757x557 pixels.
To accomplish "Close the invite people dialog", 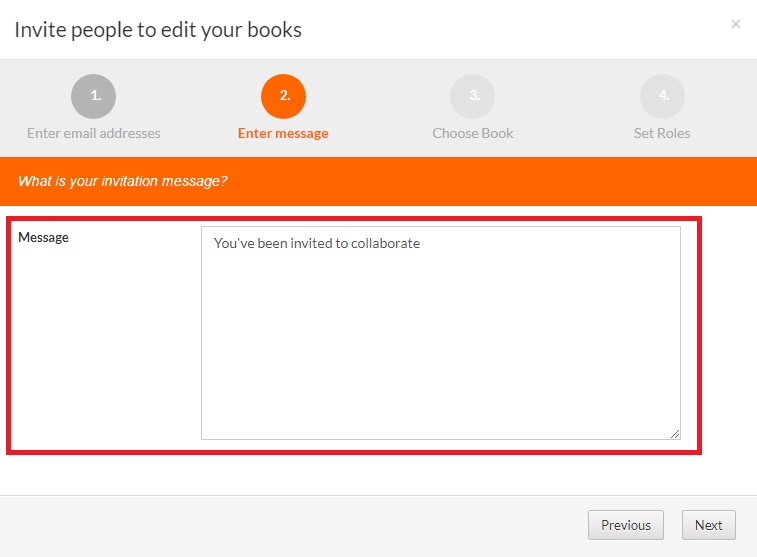I will tap(736, 24).
